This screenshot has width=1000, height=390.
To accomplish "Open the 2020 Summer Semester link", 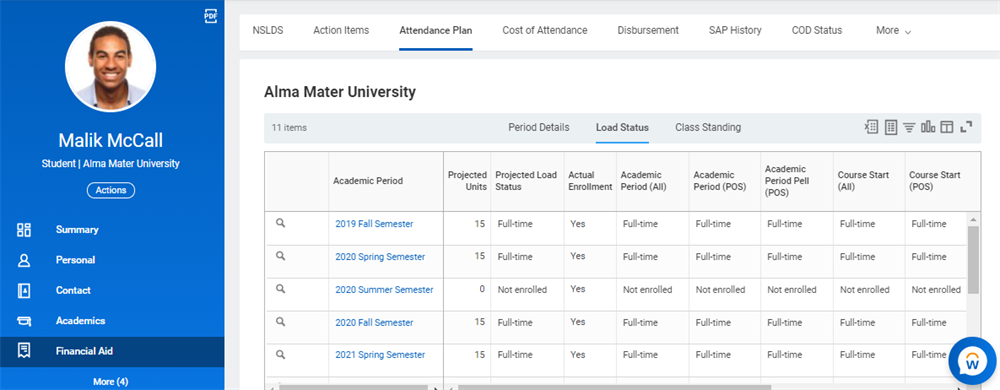I will [385, 289].
